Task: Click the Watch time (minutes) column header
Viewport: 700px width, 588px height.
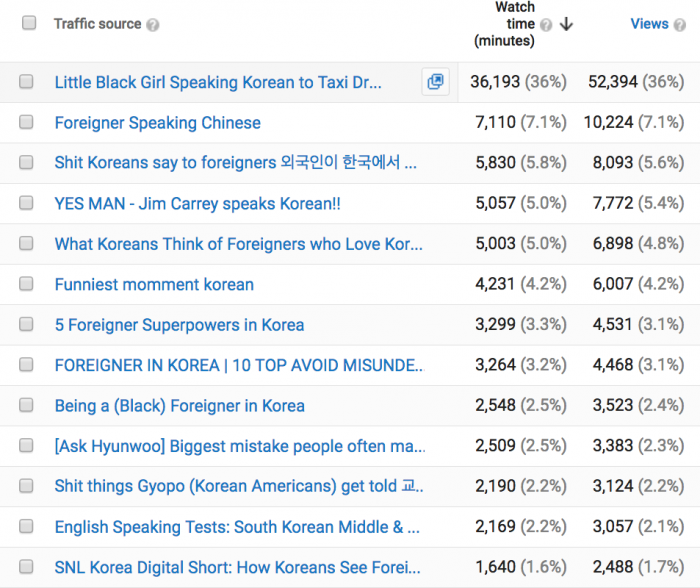Action: pyautogui.click(x=504, y=24)
